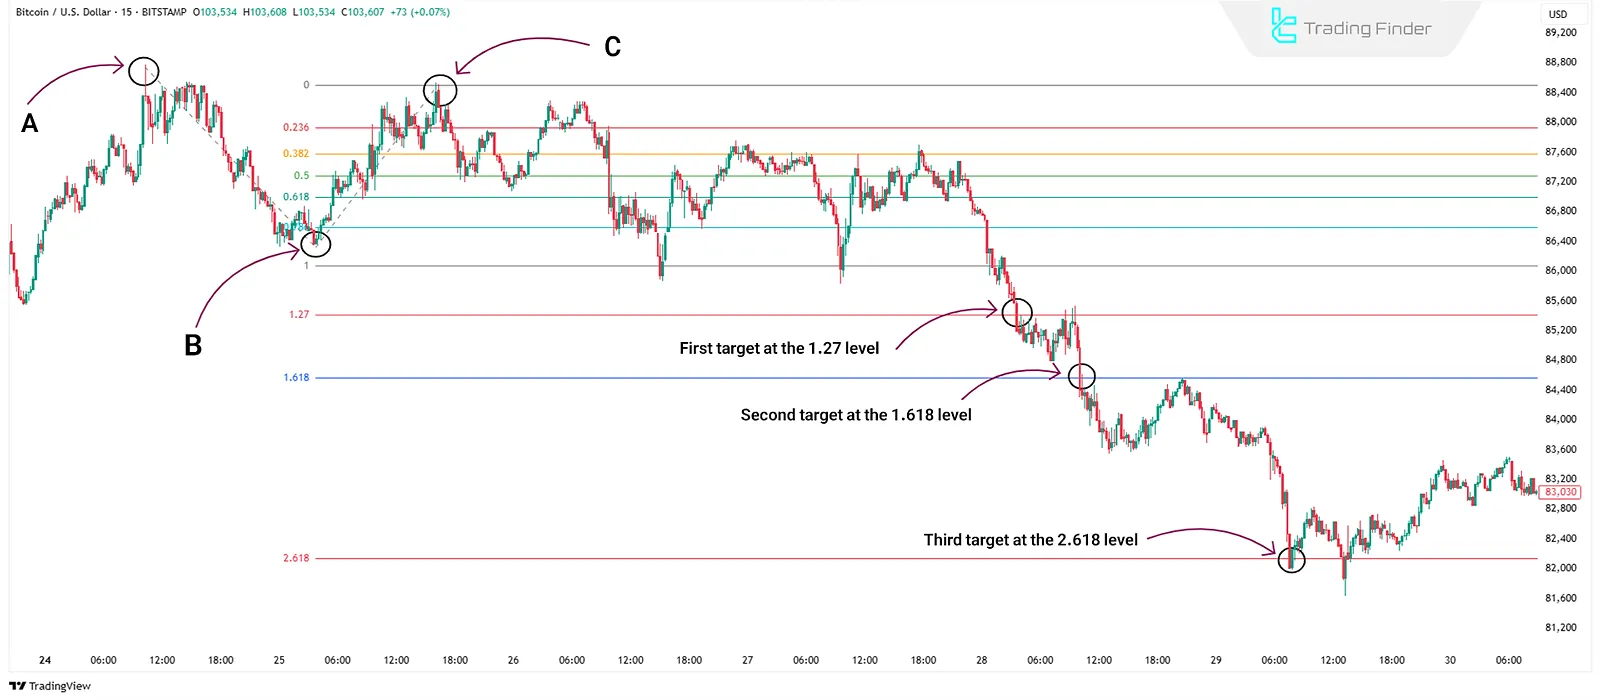The height and width of the screenshot is (700, 1600).
Task: Click the 82,400 price axis label
Action: click(1561, 538)
